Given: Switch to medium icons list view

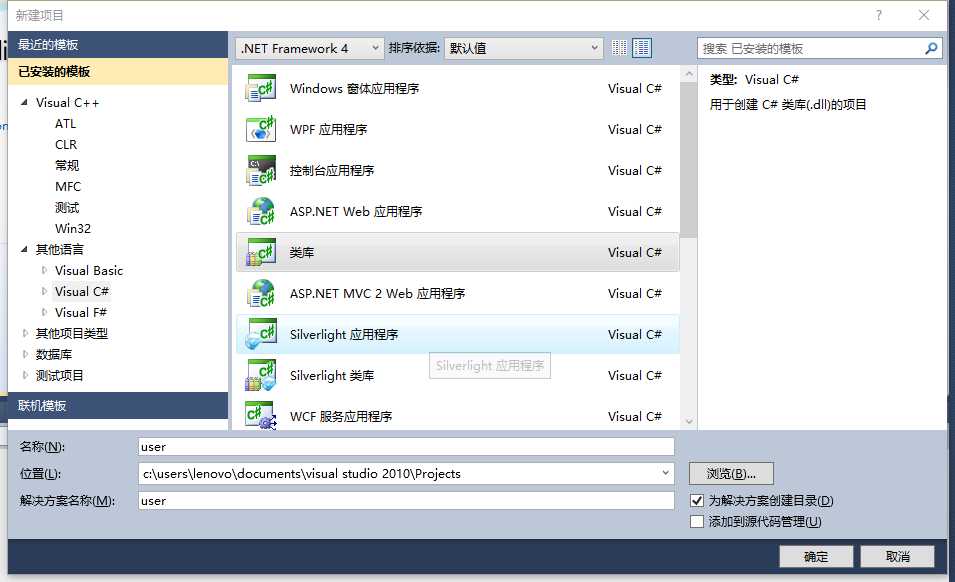Looking at the screenshot, I should (x=641, y=48).
